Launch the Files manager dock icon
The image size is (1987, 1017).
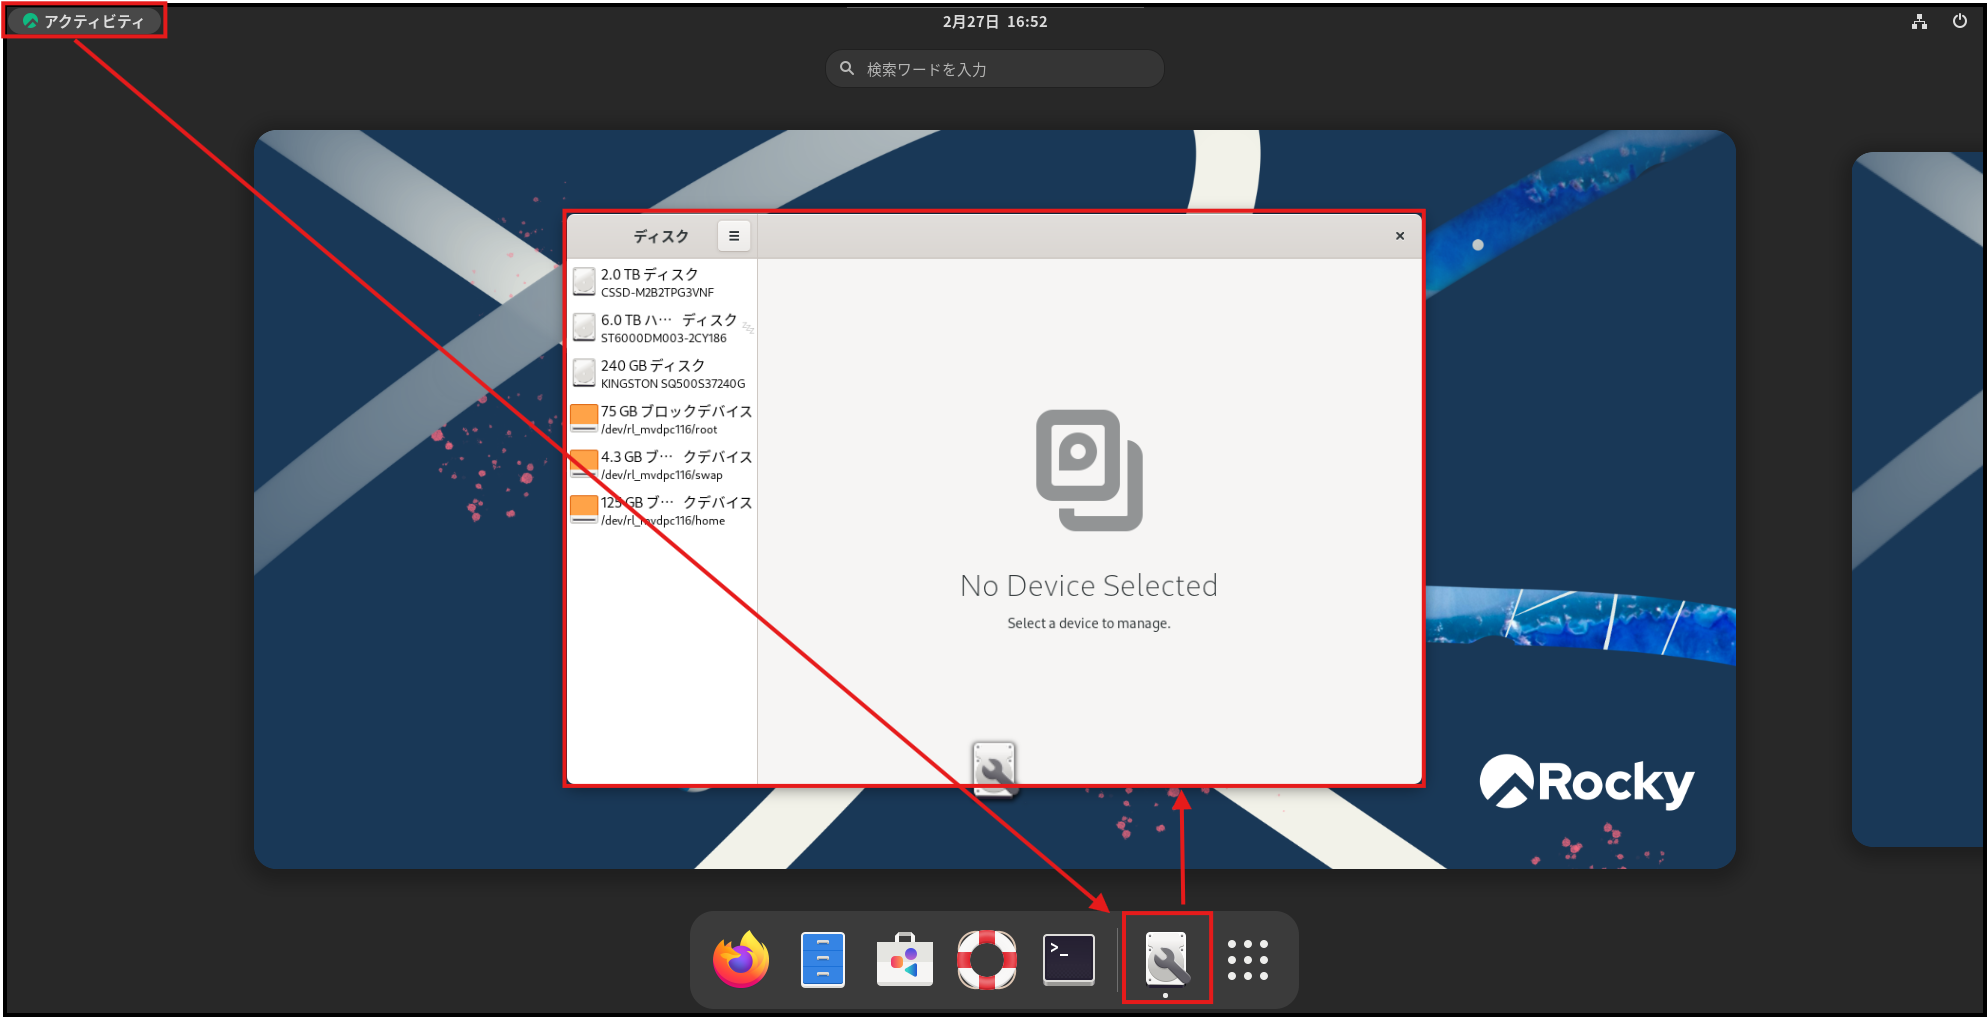823,960
